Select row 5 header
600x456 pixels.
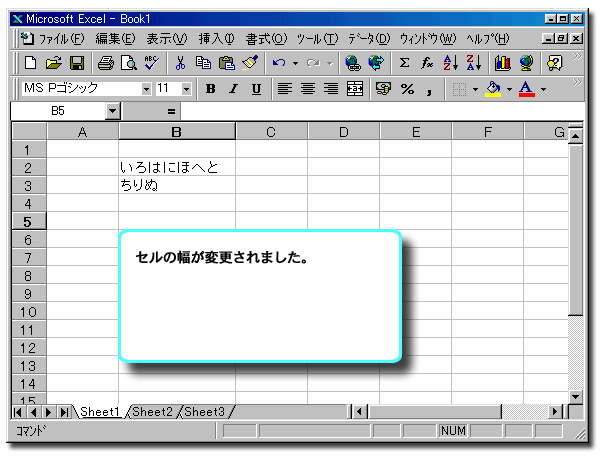click(29, 221)
